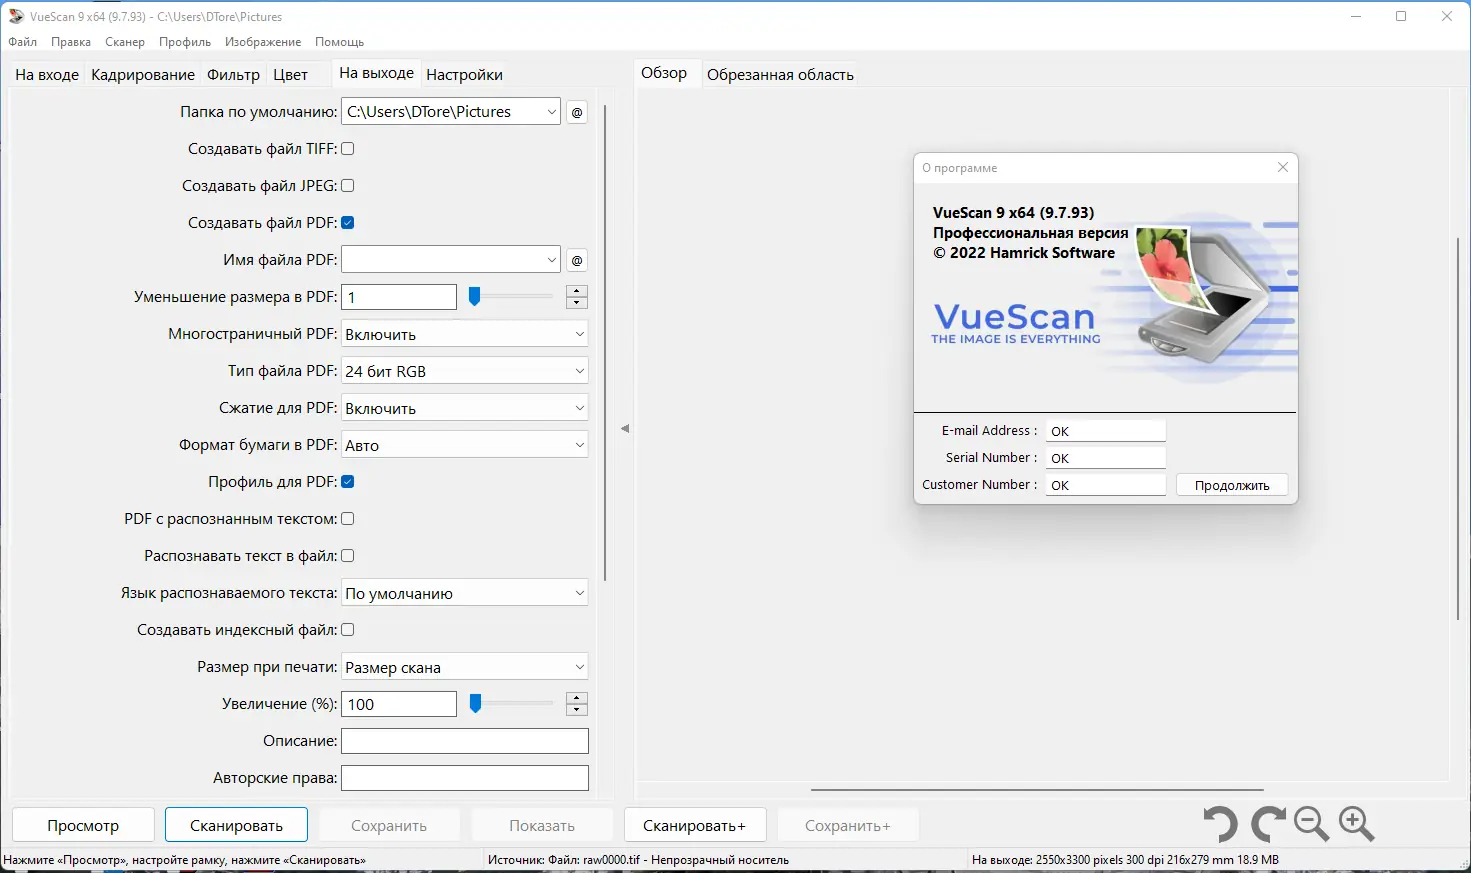Disable Создавать файл PDF
Image resolution: width=1471 pixels, height=873 pixels.
point(347,222)
